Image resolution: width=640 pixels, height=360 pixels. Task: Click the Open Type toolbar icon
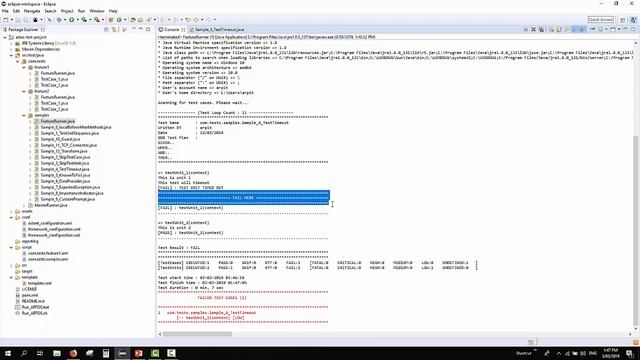(x=133, y=20)
